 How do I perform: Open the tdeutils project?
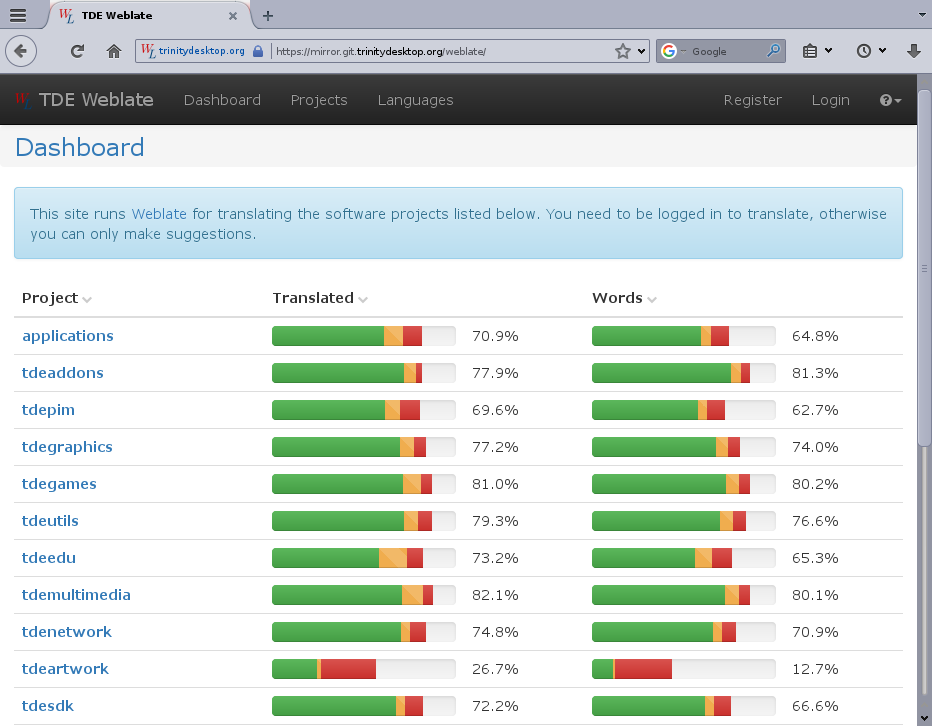click(50, 521)
